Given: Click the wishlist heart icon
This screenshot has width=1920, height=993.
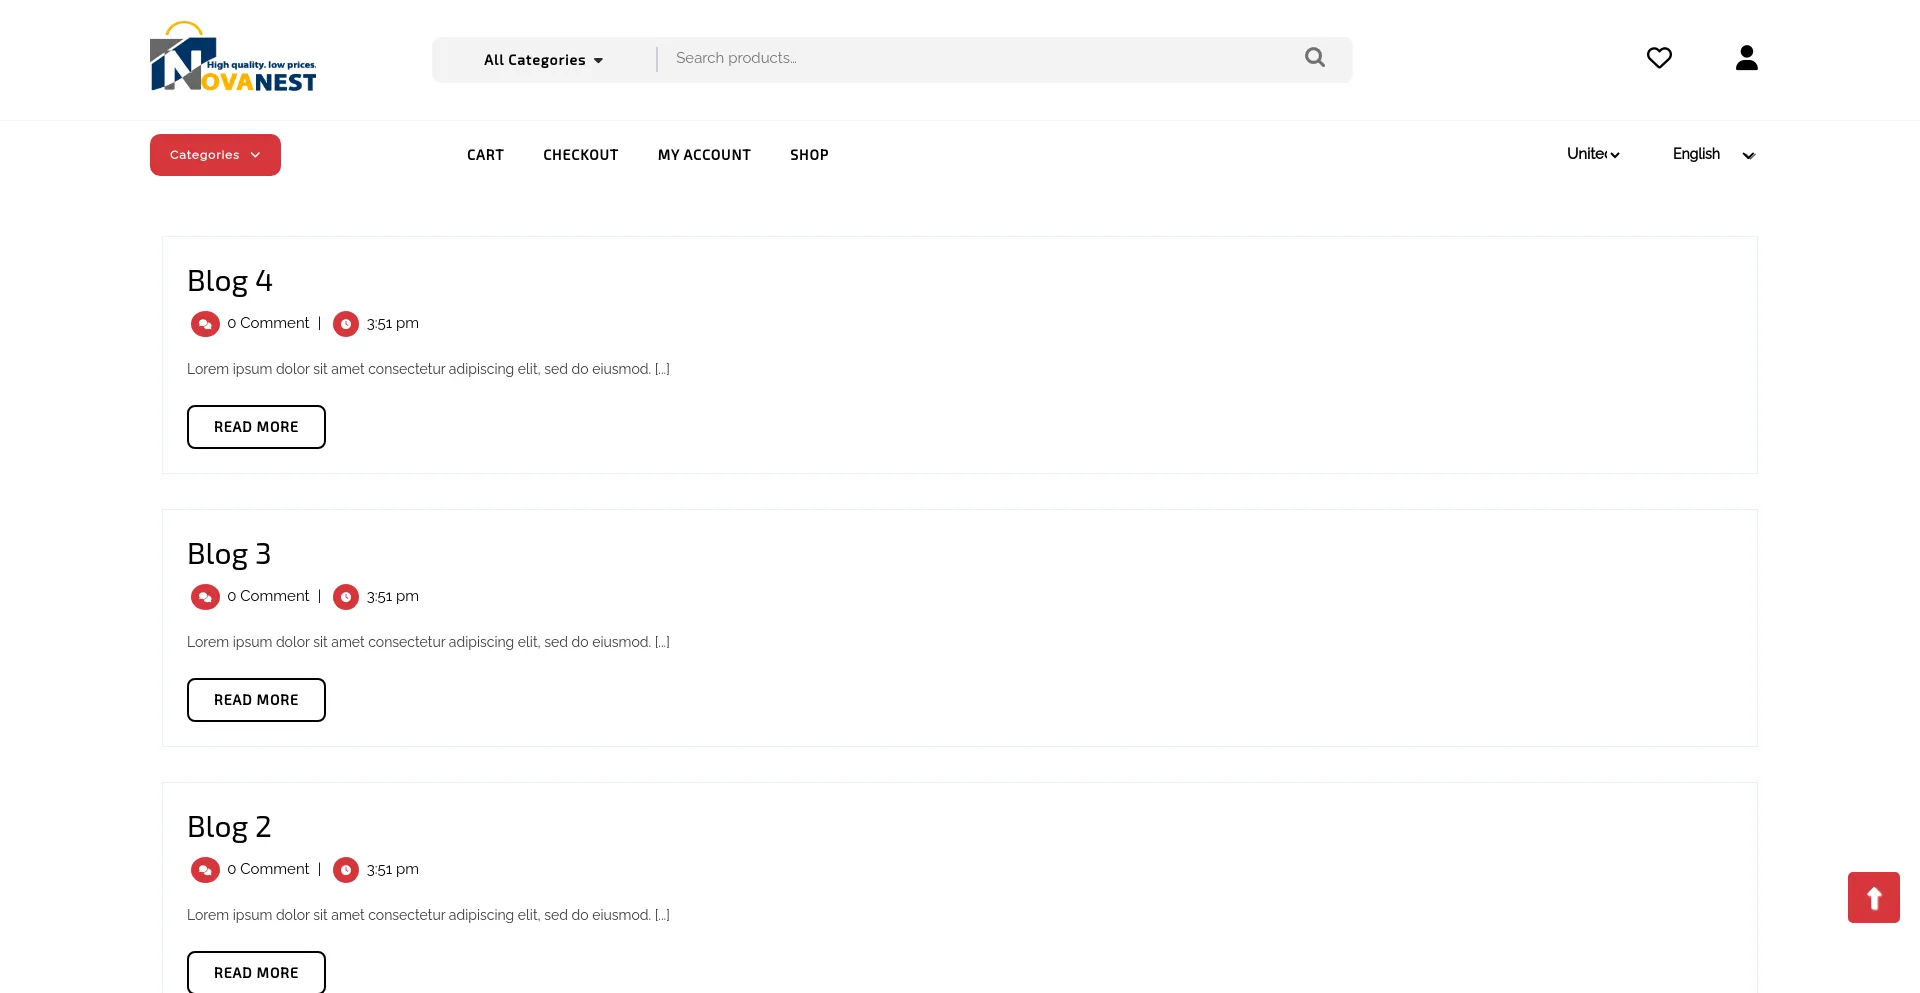Looking at the screenshot, I should pos(1659,58).
